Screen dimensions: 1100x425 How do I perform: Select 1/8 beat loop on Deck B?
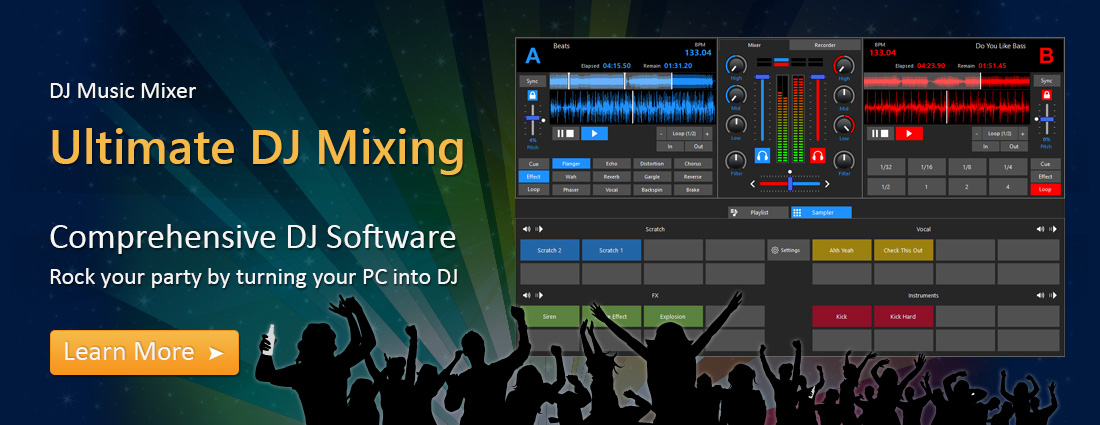(x=967, y=167)
